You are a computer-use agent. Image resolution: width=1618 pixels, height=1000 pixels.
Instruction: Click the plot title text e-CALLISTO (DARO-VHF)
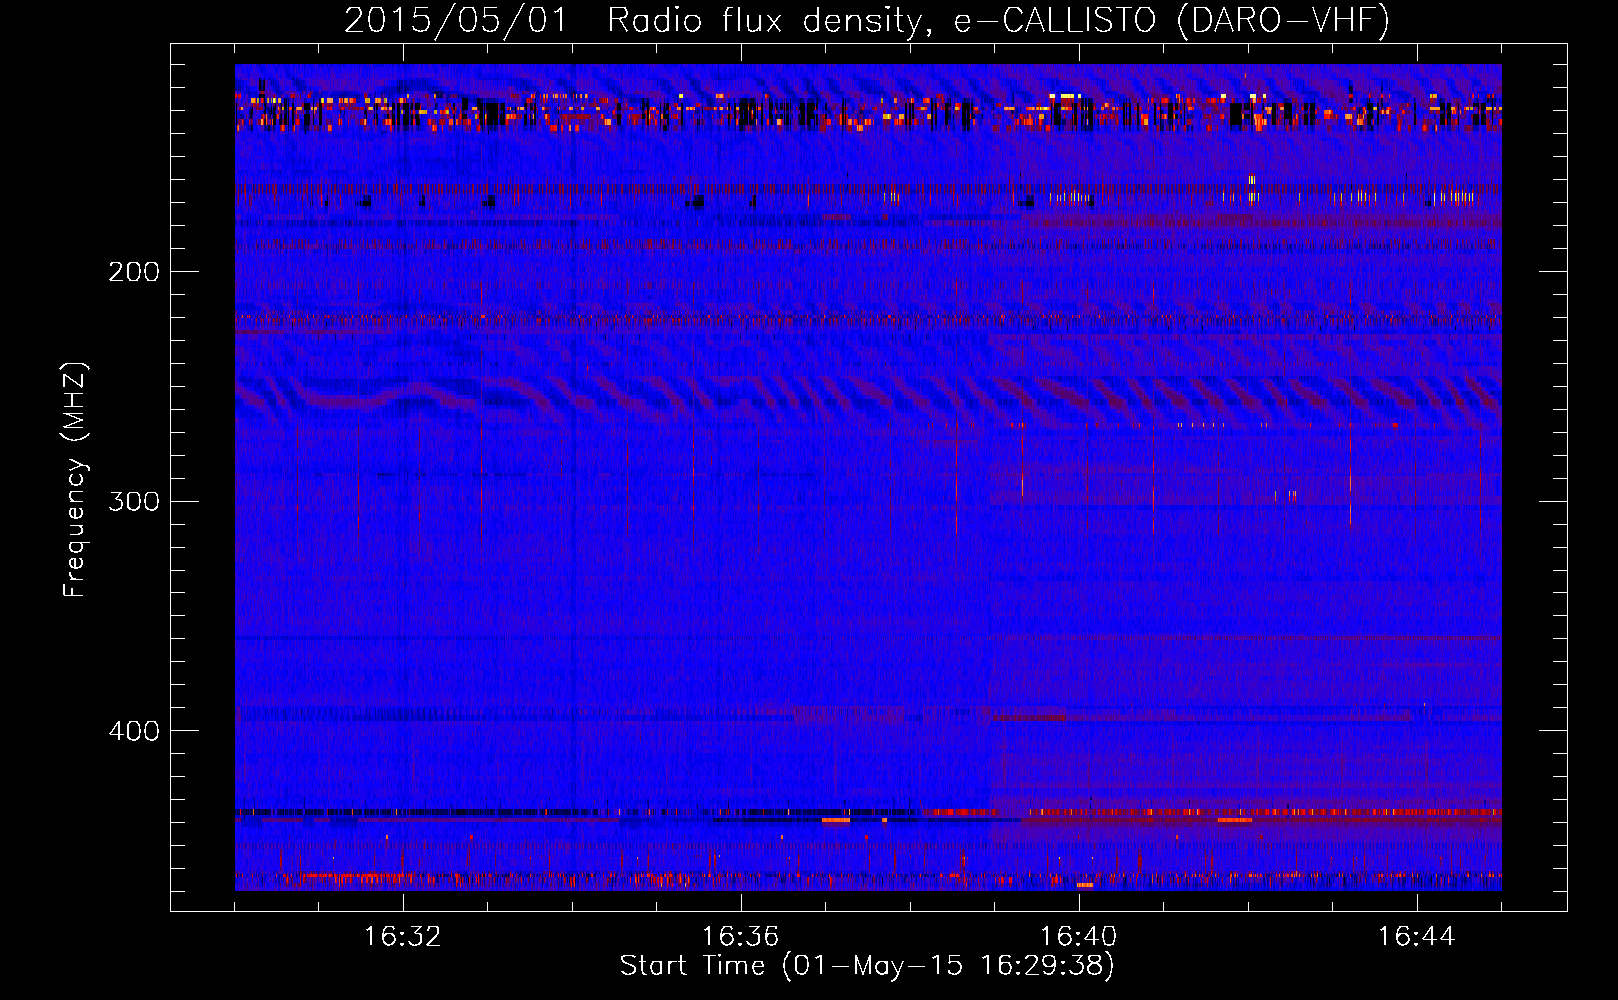[x=1171, y=21]
